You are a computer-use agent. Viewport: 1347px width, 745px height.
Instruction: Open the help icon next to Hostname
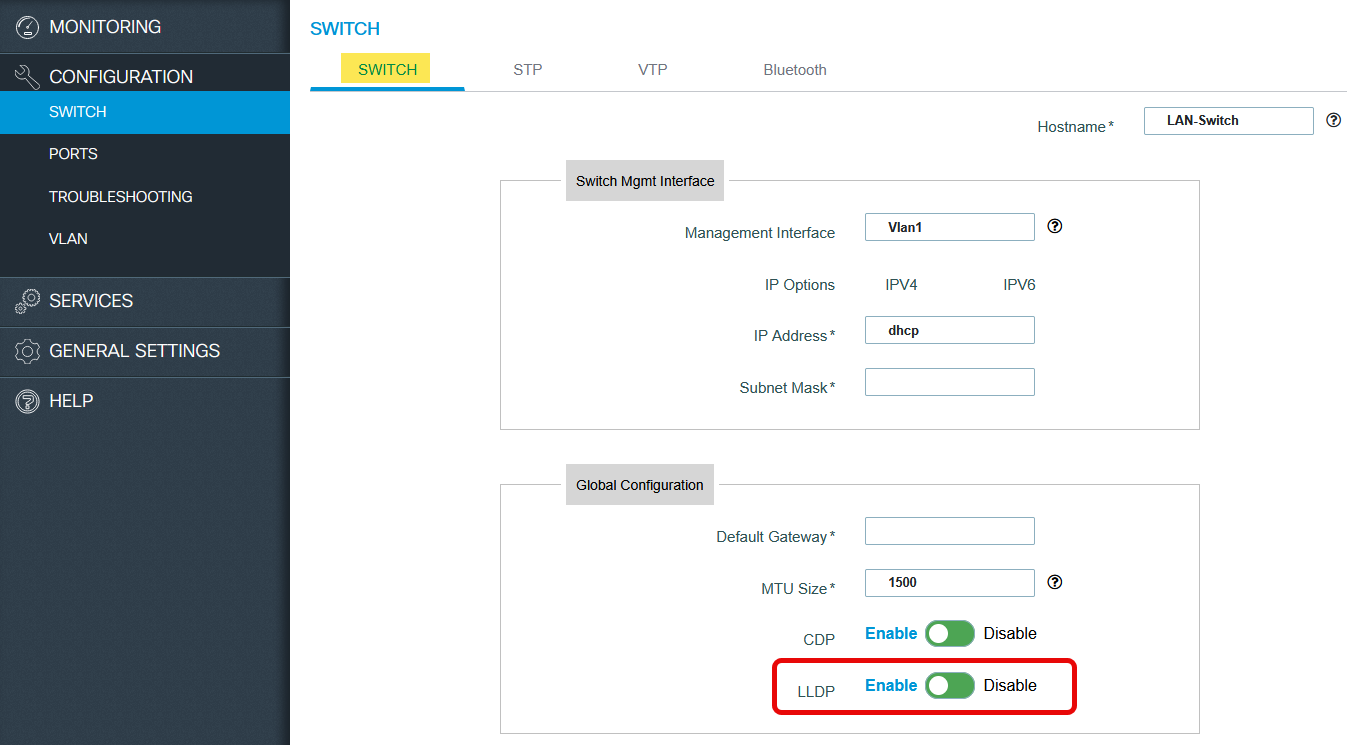pyautogui.click(x=1333, y=119)
